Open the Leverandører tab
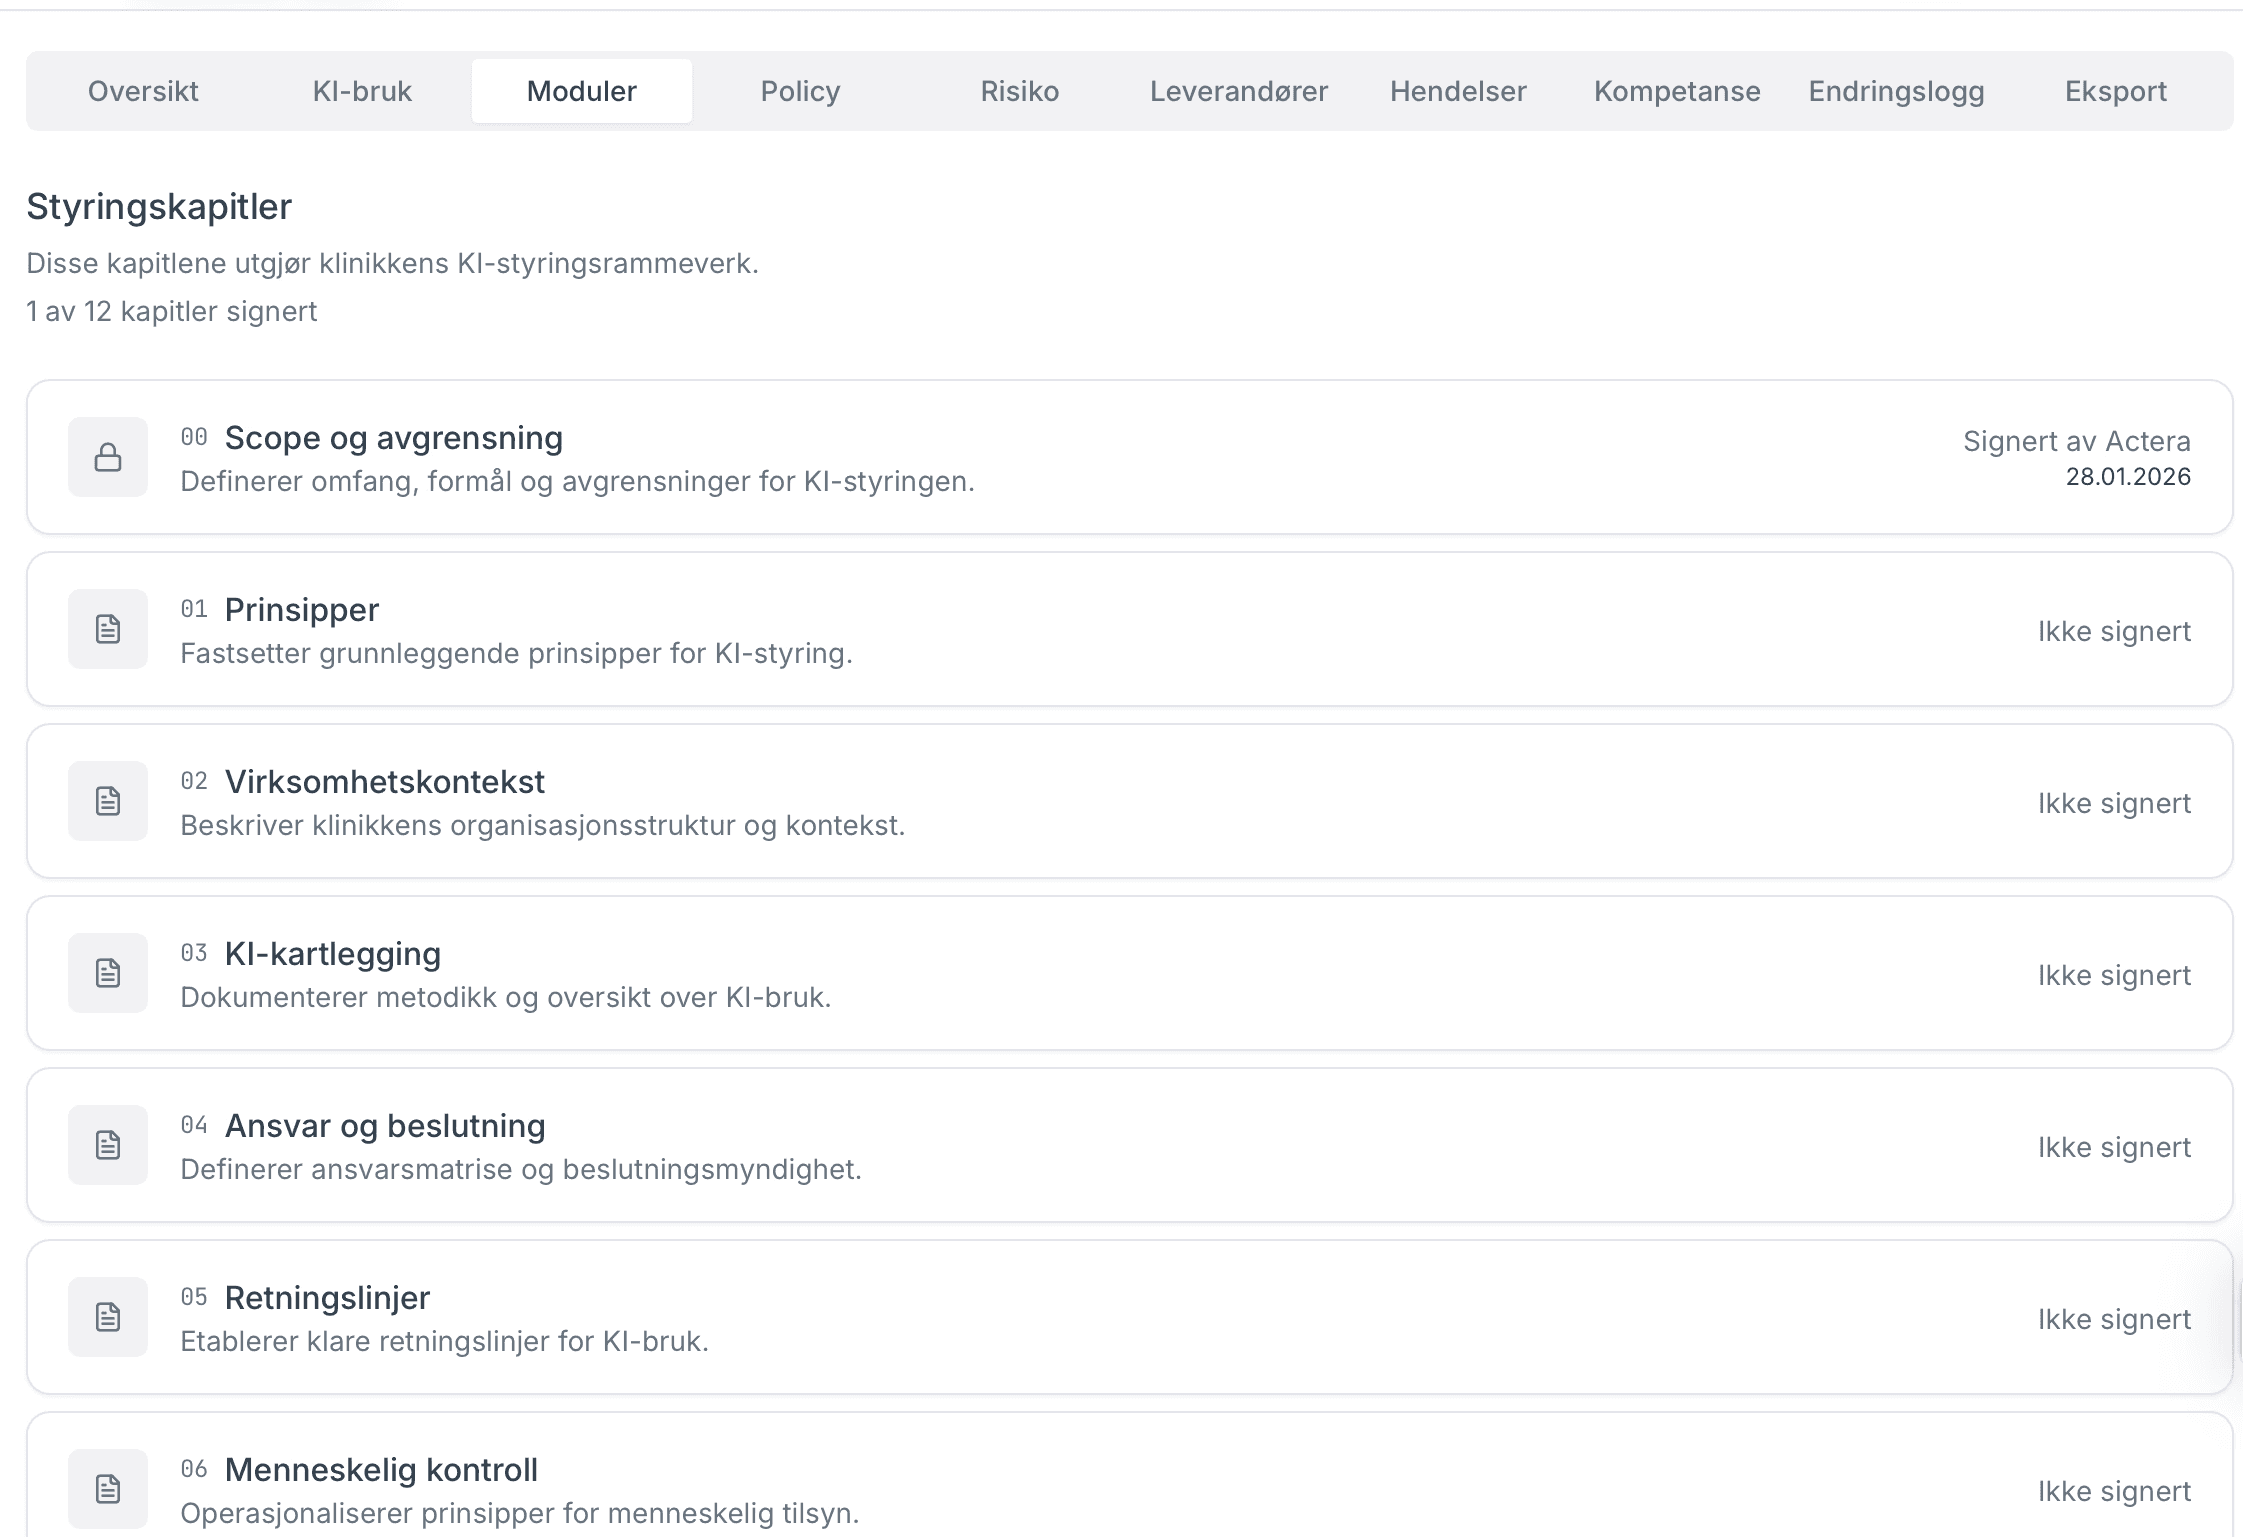The image size is (2243, 1537). click(x=1238, y=91)
